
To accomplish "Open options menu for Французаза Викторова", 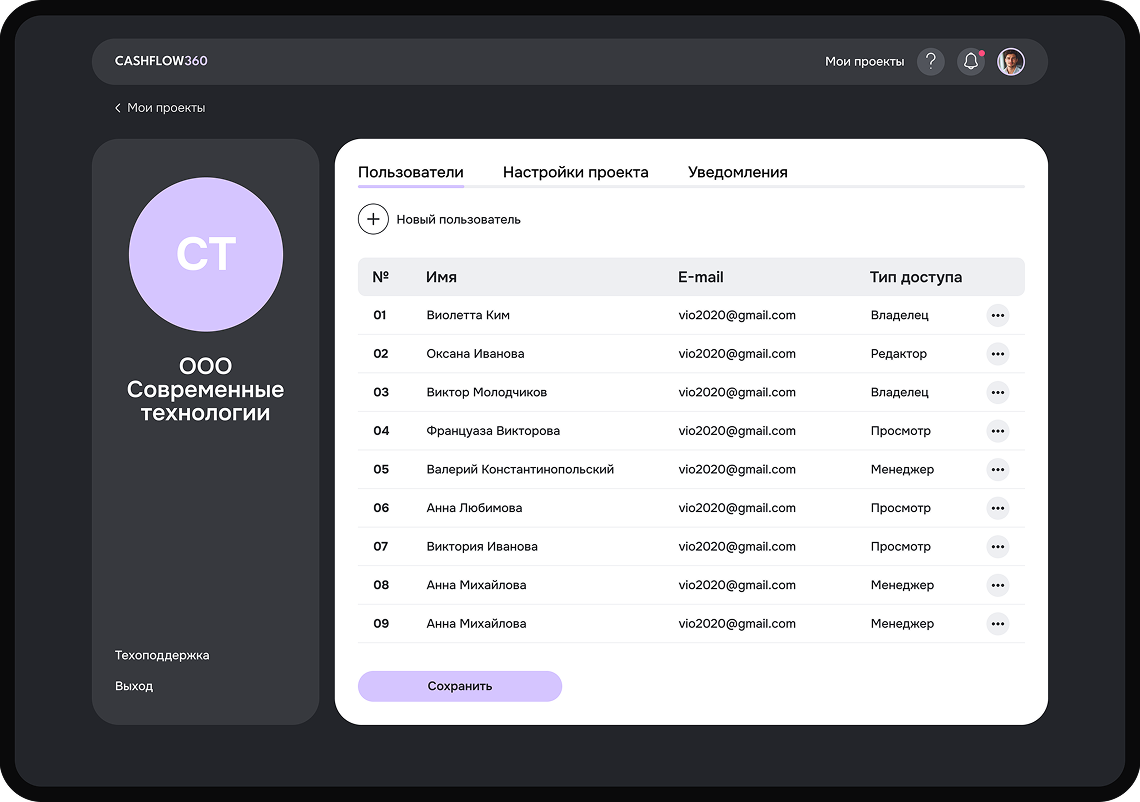I will coord(997,431).
